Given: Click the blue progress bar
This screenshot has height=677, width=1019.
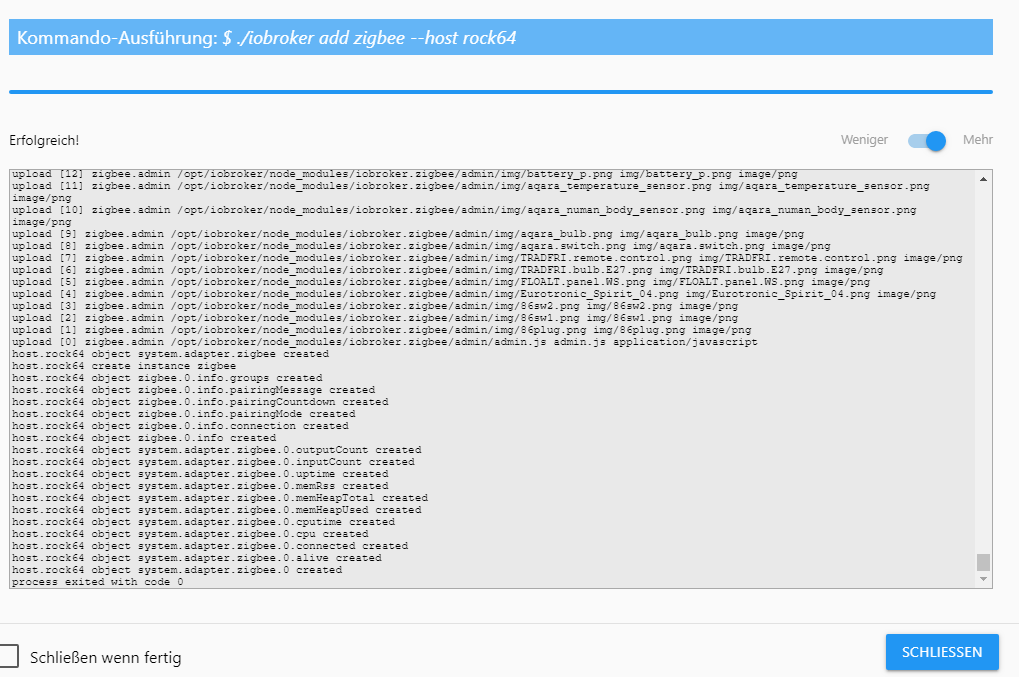Looking at the screenshot, I should tap(500, 92).
